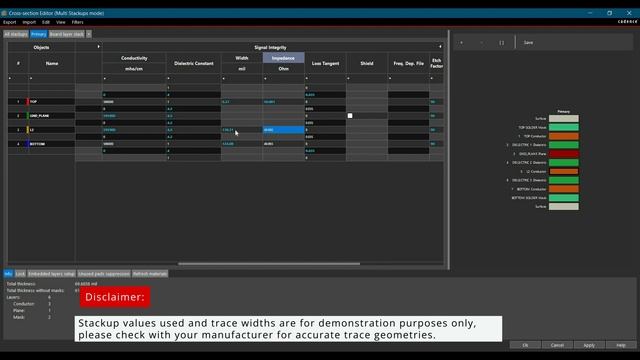The height and width of the screenshot is (360, 640).
Task: Click the Loss Tangent column header
Action: click(325, 63)
